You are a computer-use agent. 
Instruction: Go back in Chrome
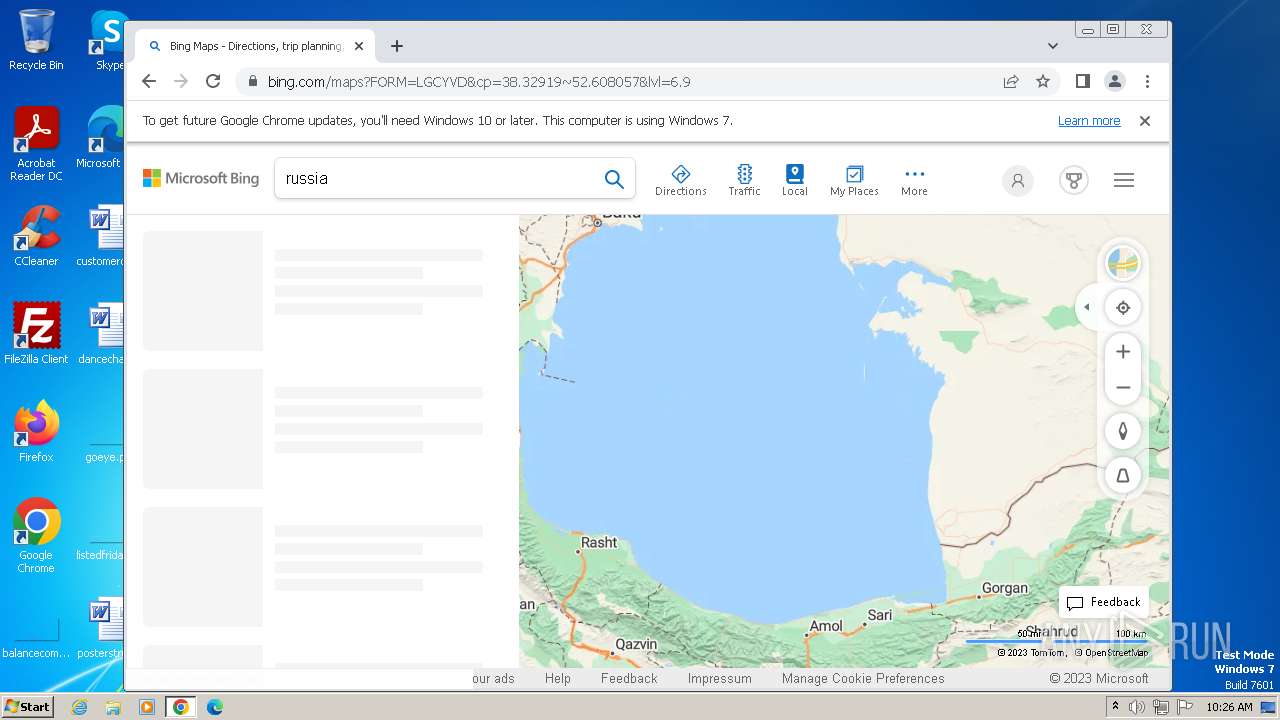pyautogui.click(x=149, y=82)
